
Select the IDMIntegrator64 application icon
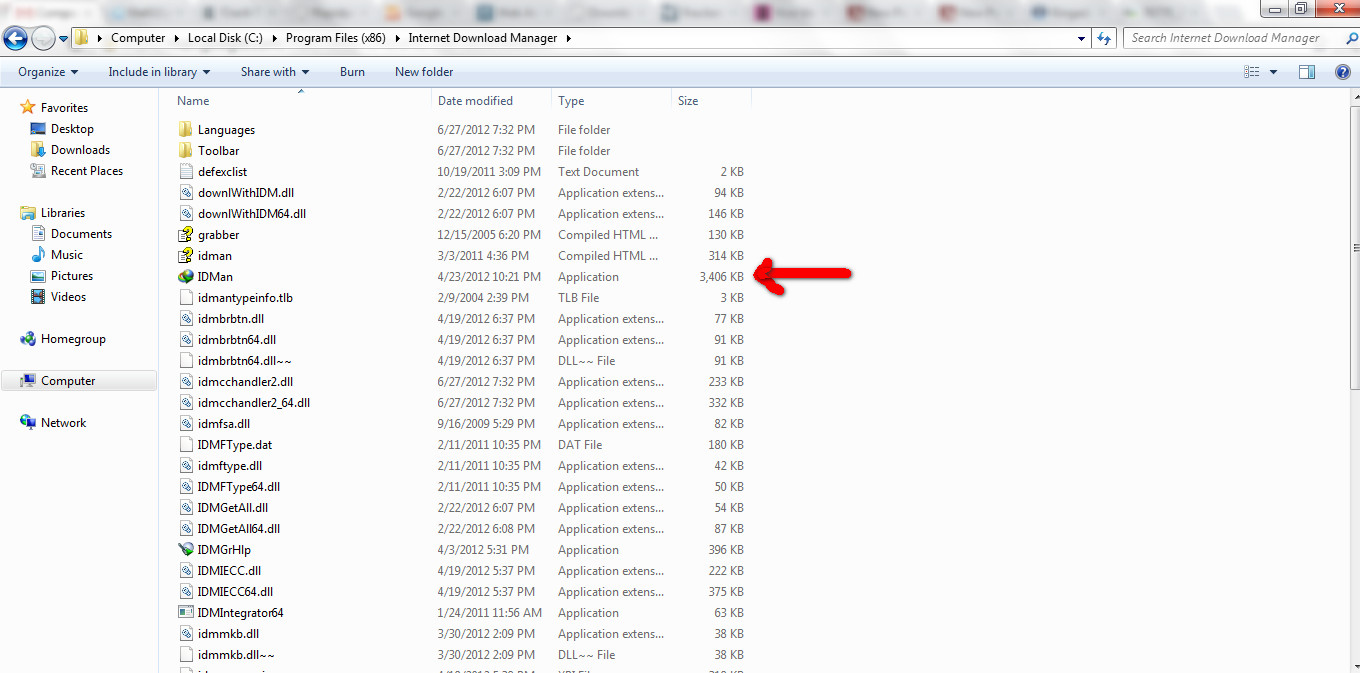point(185,613)
